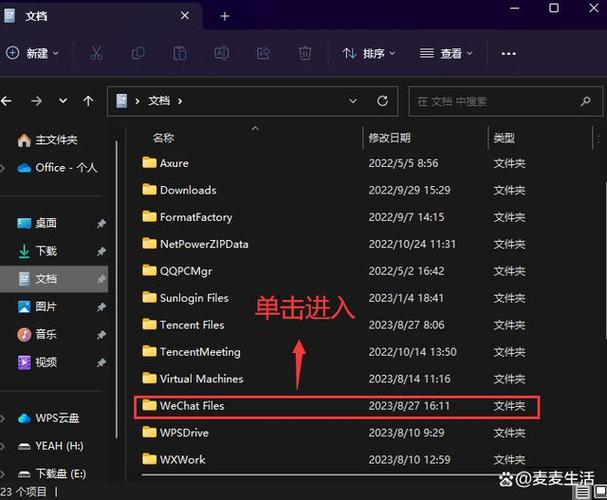Image resolution: width=607 pixels, height=500 pixels.
Task: Open 下载 in quick access
Action: tap(37, 251)
